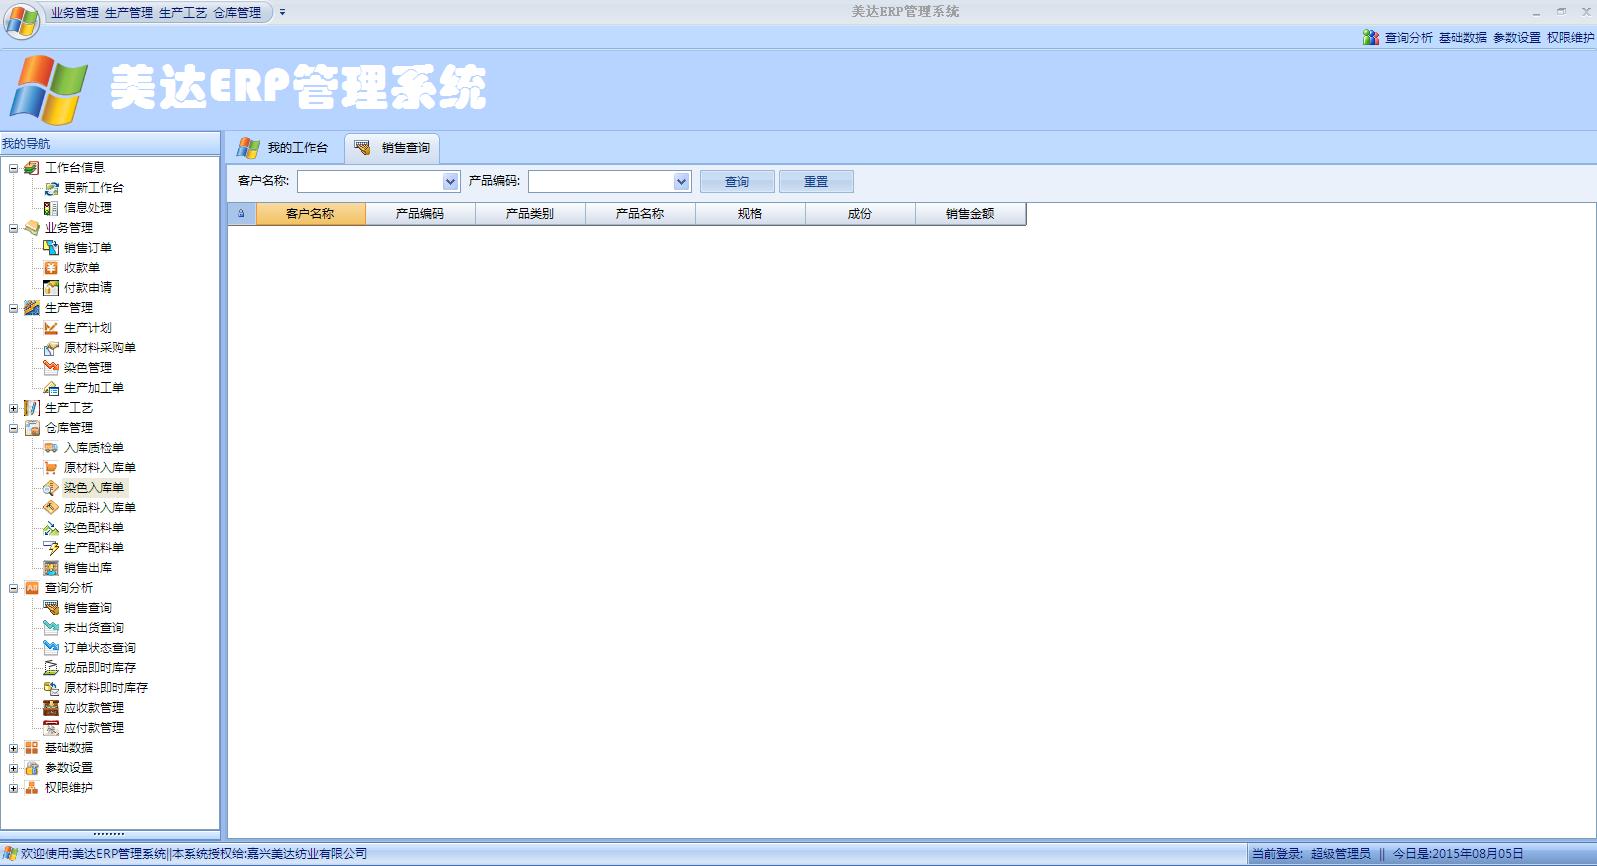This screenshot has width=1597, height=866.
Task: Open 参数设置 link at top right
Action: (x=1517, y=38)
